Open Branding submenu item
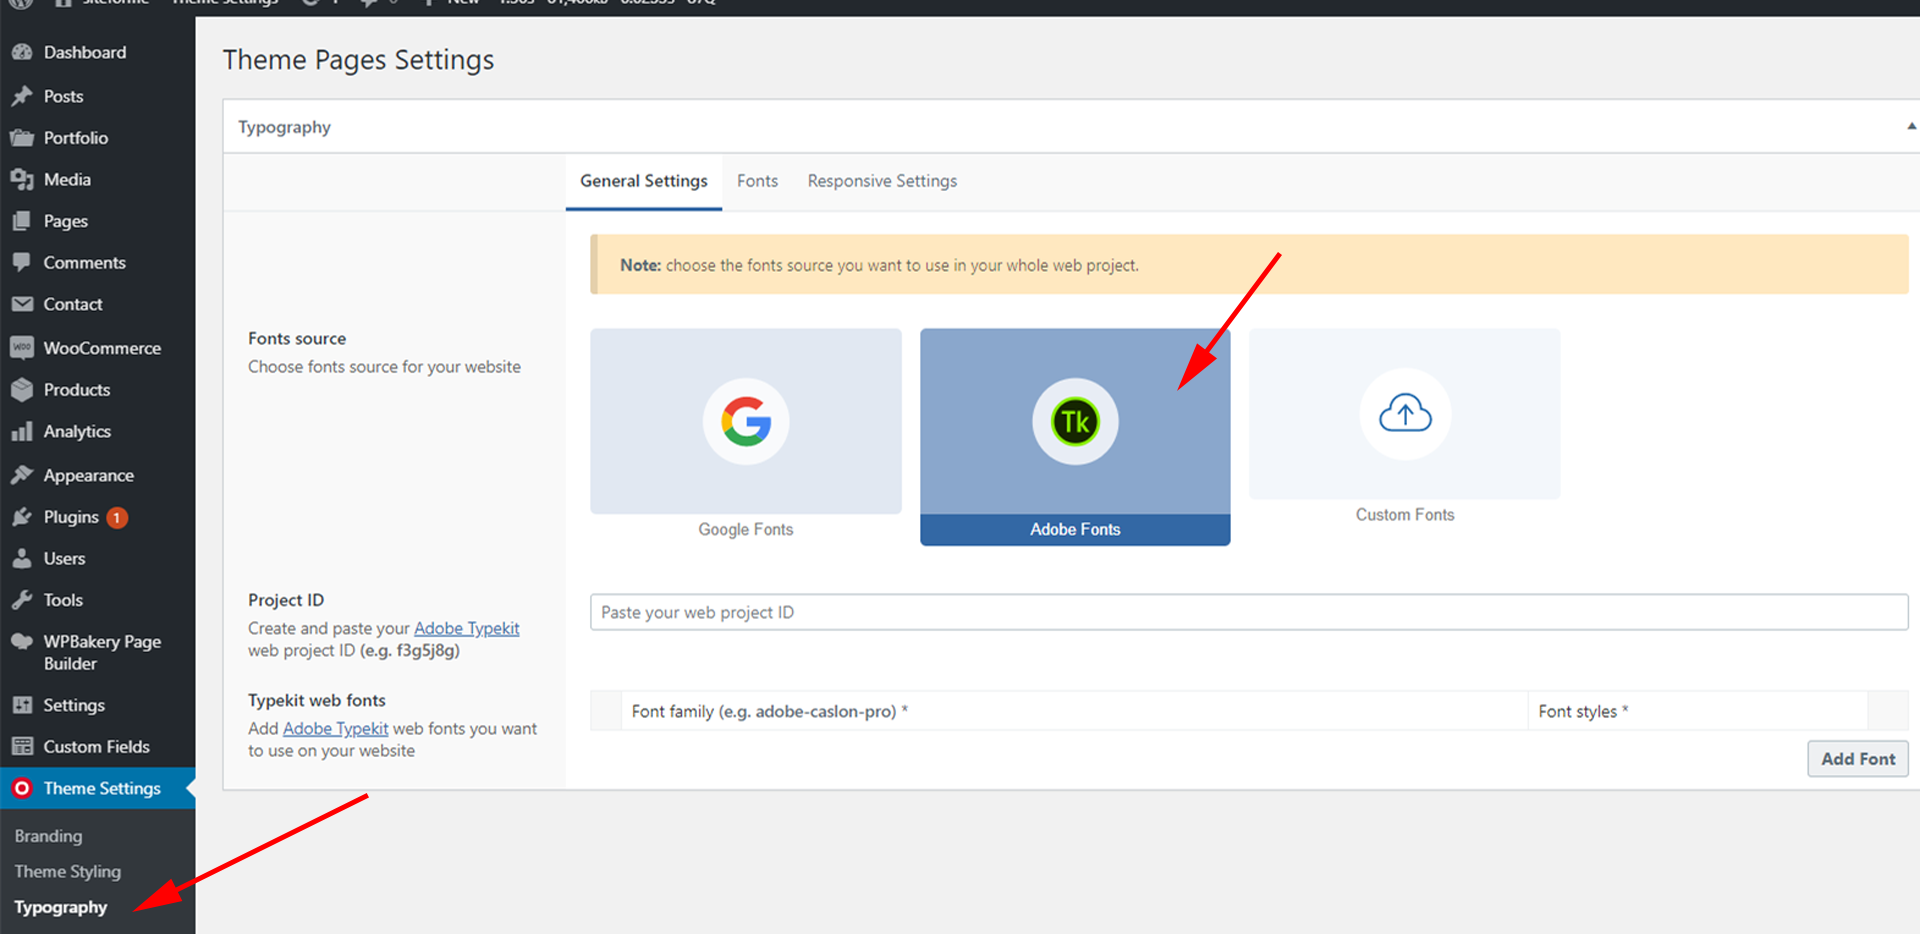The image size is (1920, 934). 48,836
